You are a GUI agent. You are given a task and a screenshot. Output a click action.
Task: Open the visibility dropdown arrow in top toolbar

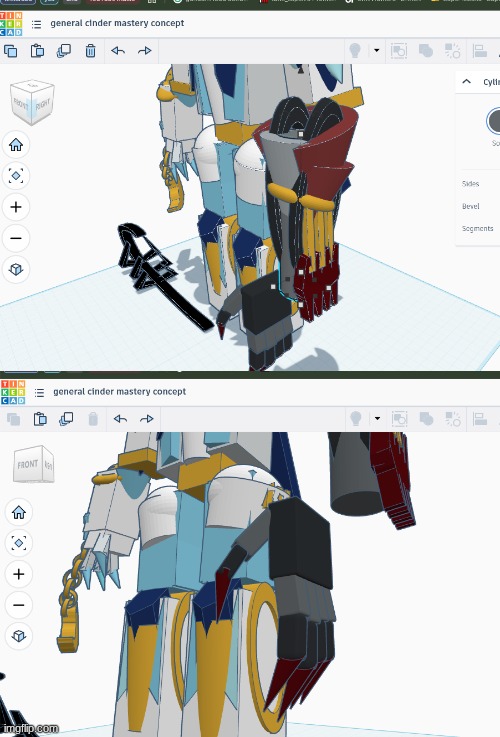pos(376,50)
